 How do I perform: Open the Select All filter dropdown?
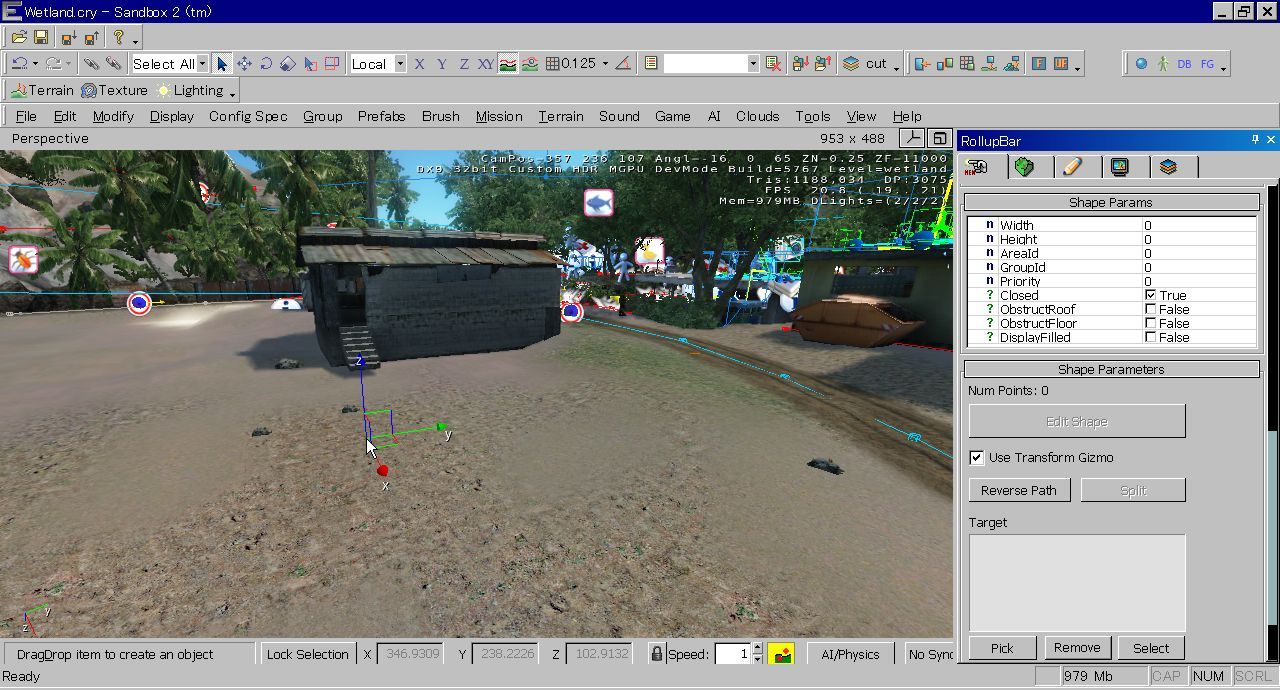pyautogui.click(x=202, y=63)
